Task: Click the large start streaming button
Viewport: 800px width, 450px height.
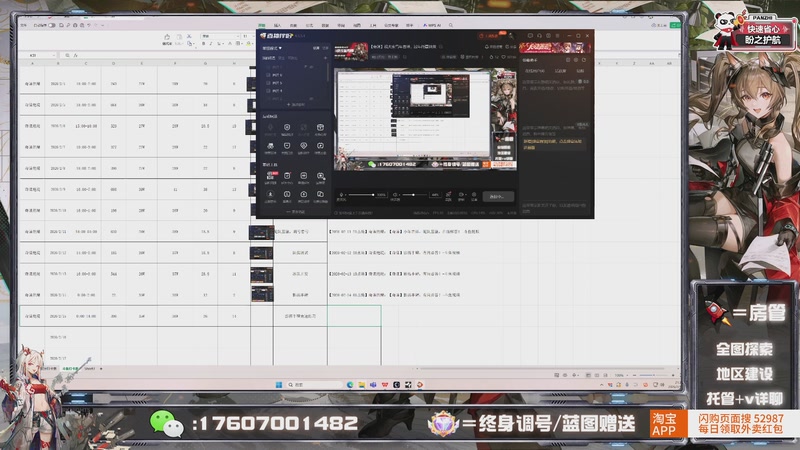Action: 498,196
